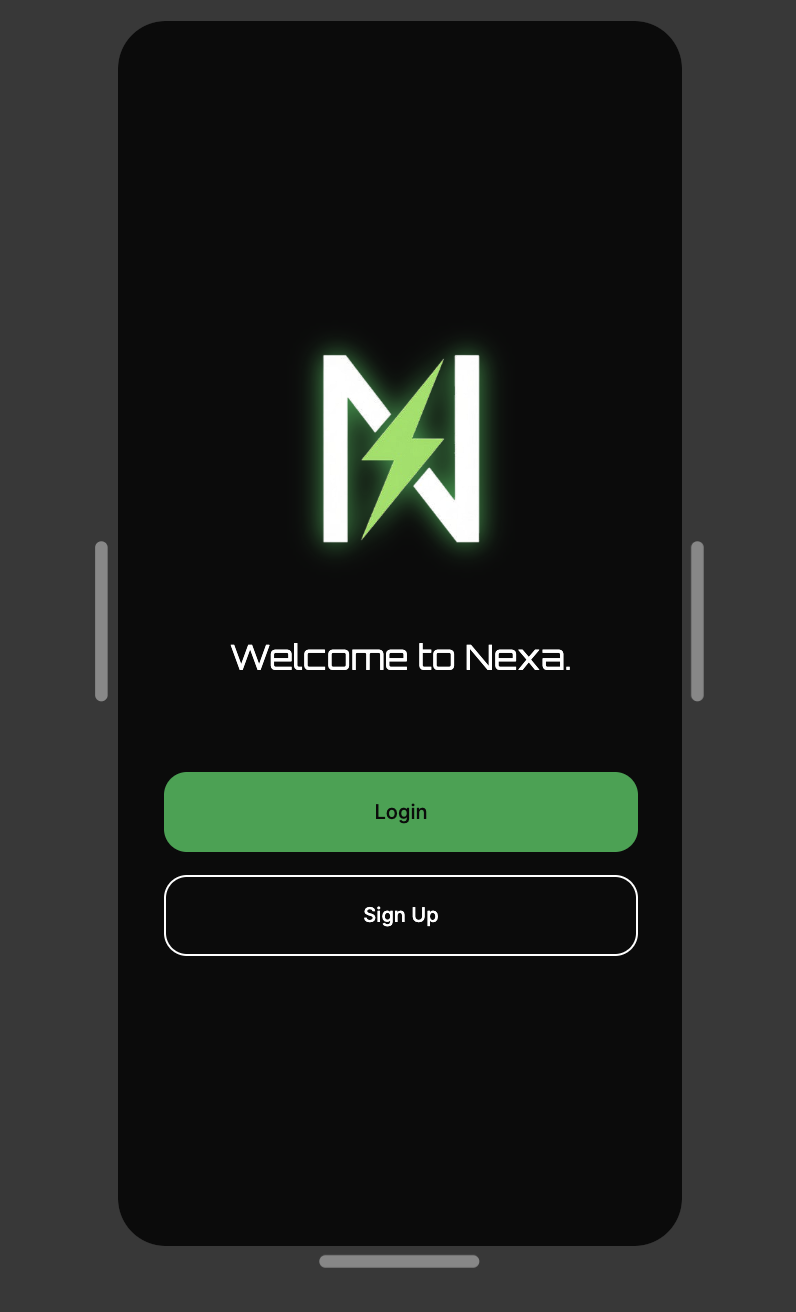Open the Sign Up screen
The image size is (796, 1312).
point(401,915)
